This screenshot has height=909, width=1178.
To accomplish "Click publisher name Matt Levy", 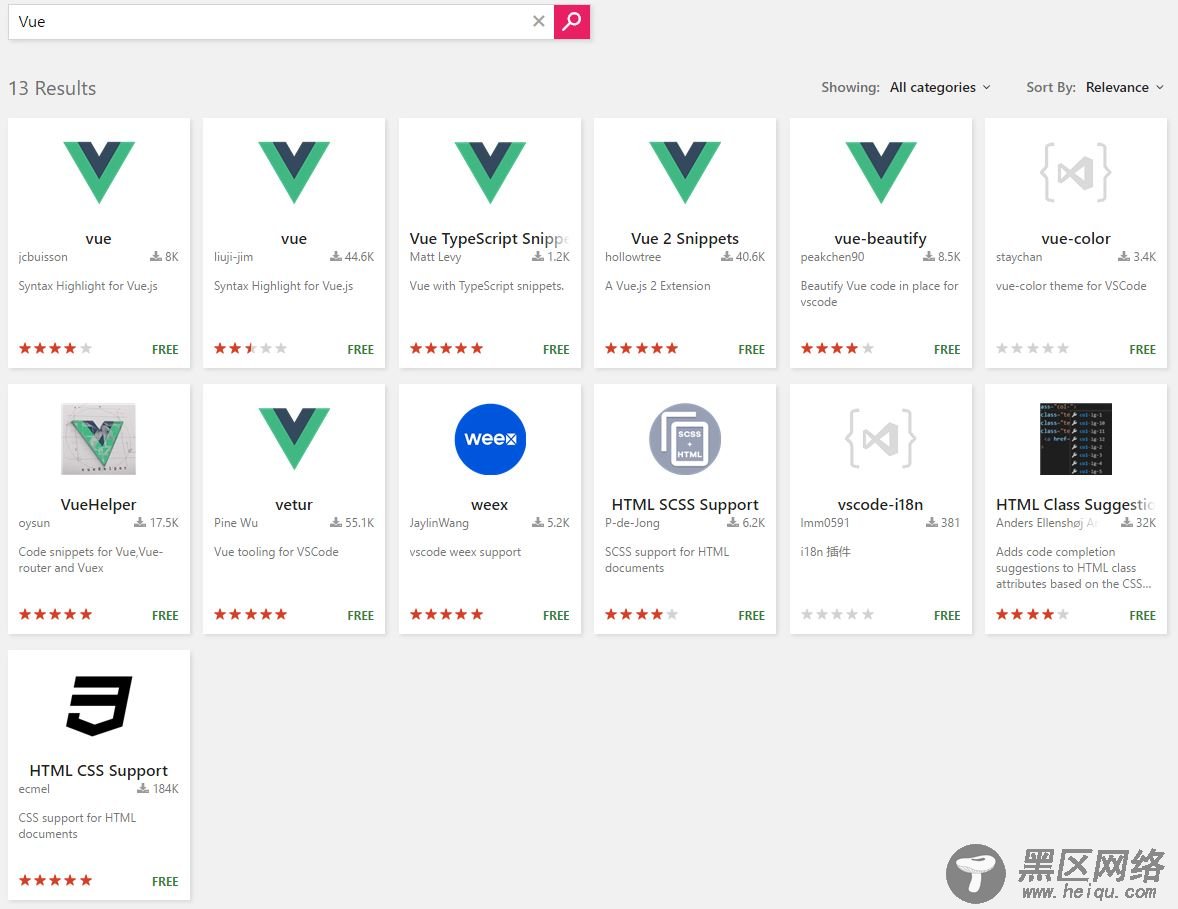I will coord(435,257).
